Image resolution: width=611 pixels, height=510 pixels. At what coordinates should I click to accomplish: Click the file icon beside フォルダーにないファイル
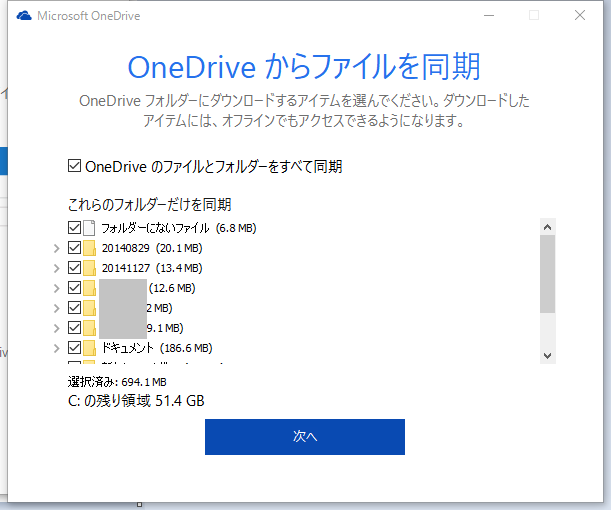(89, 228)
